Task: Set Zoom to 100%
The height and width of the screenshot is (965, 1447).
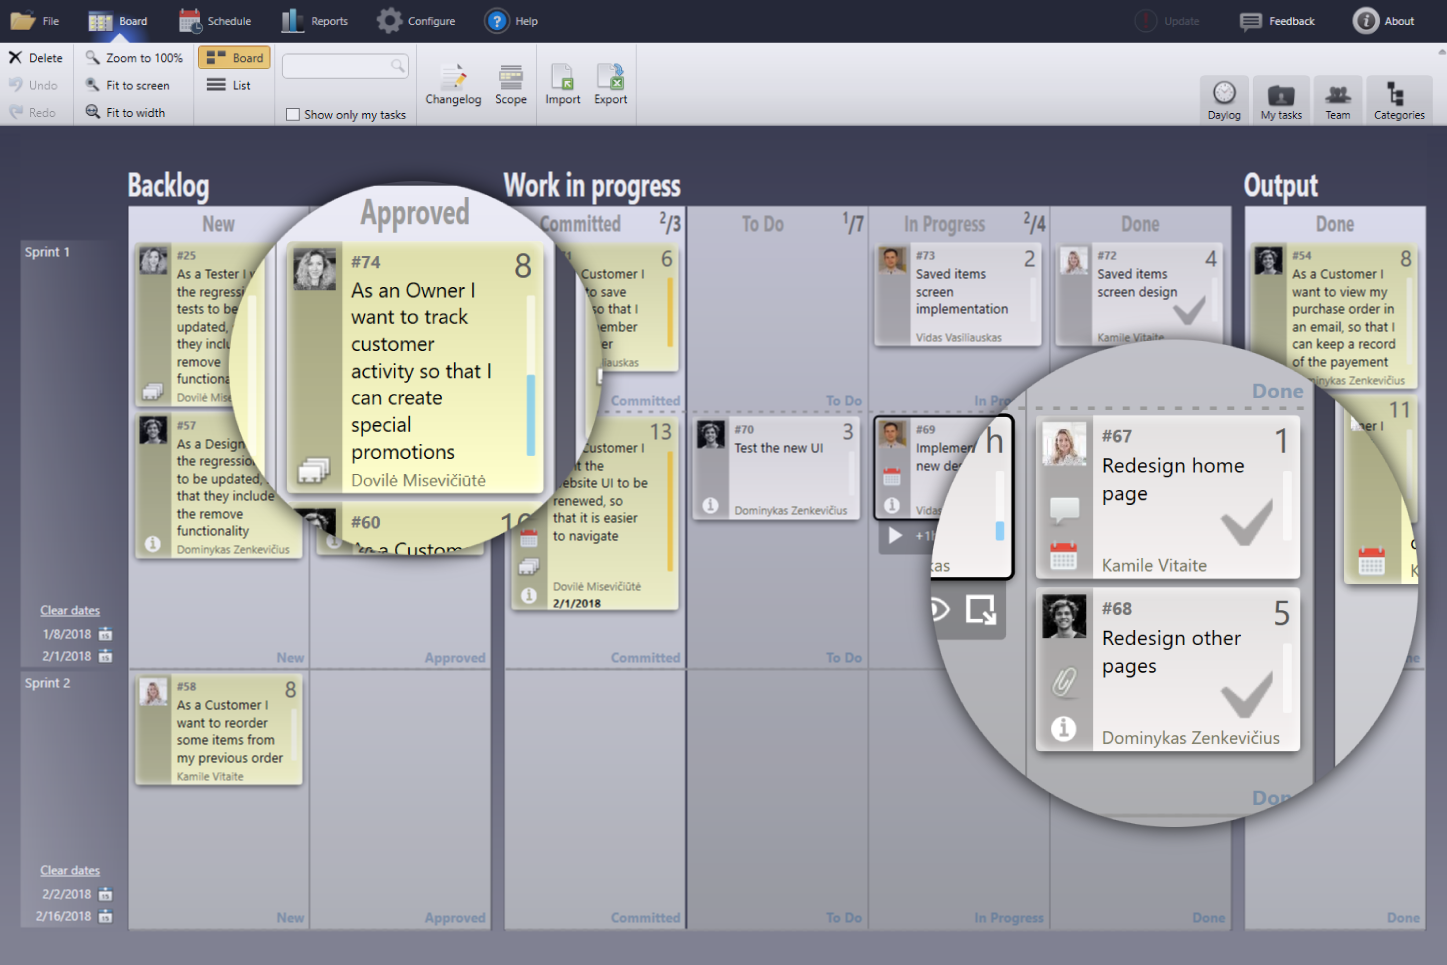Action: [134, 58]
